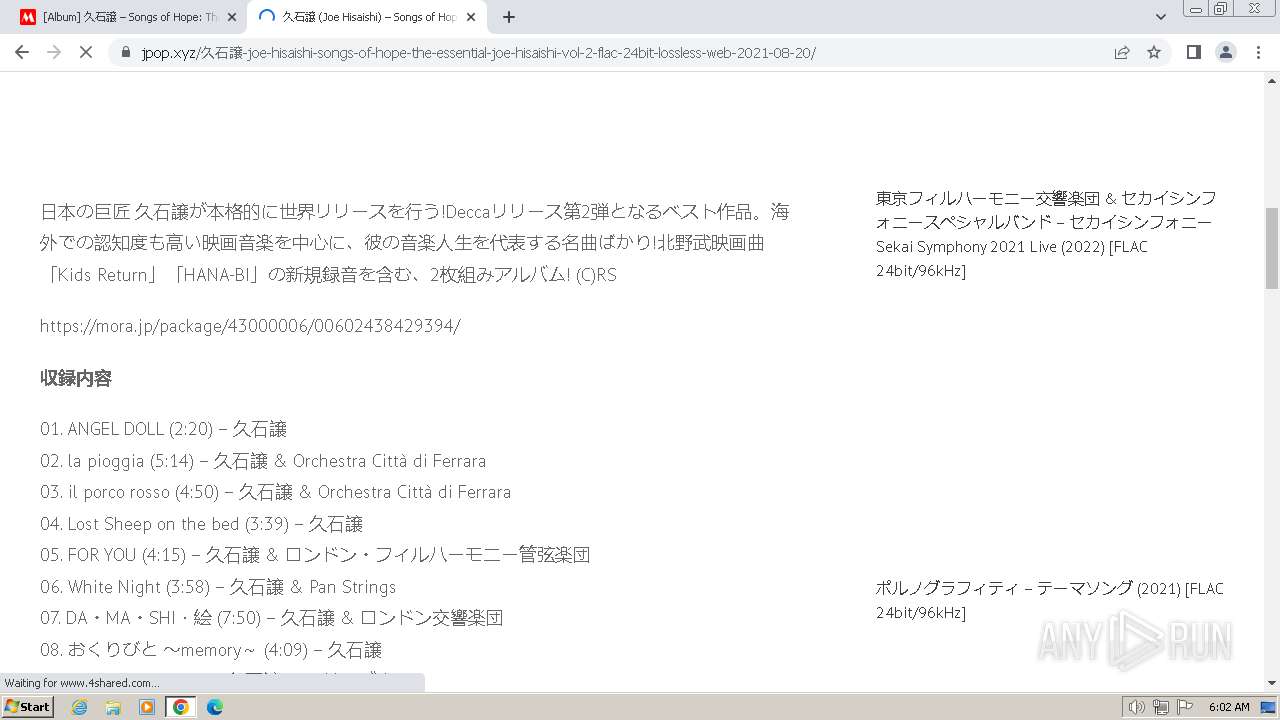The height and width of the screenshot is (720, 1280).
Task: Close the 久石譲 (Joe Hisaishi) tab
Action: coord(471,17)
